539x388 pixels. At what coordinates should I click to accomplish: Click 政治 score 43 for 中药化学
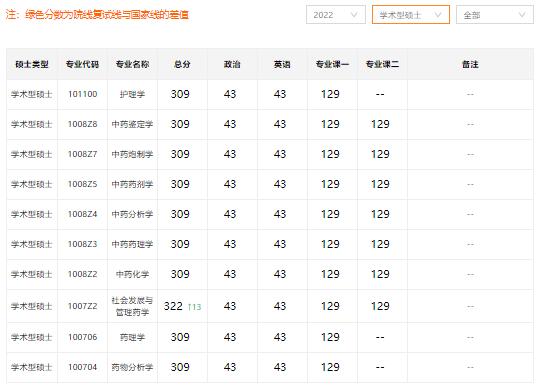230,274
